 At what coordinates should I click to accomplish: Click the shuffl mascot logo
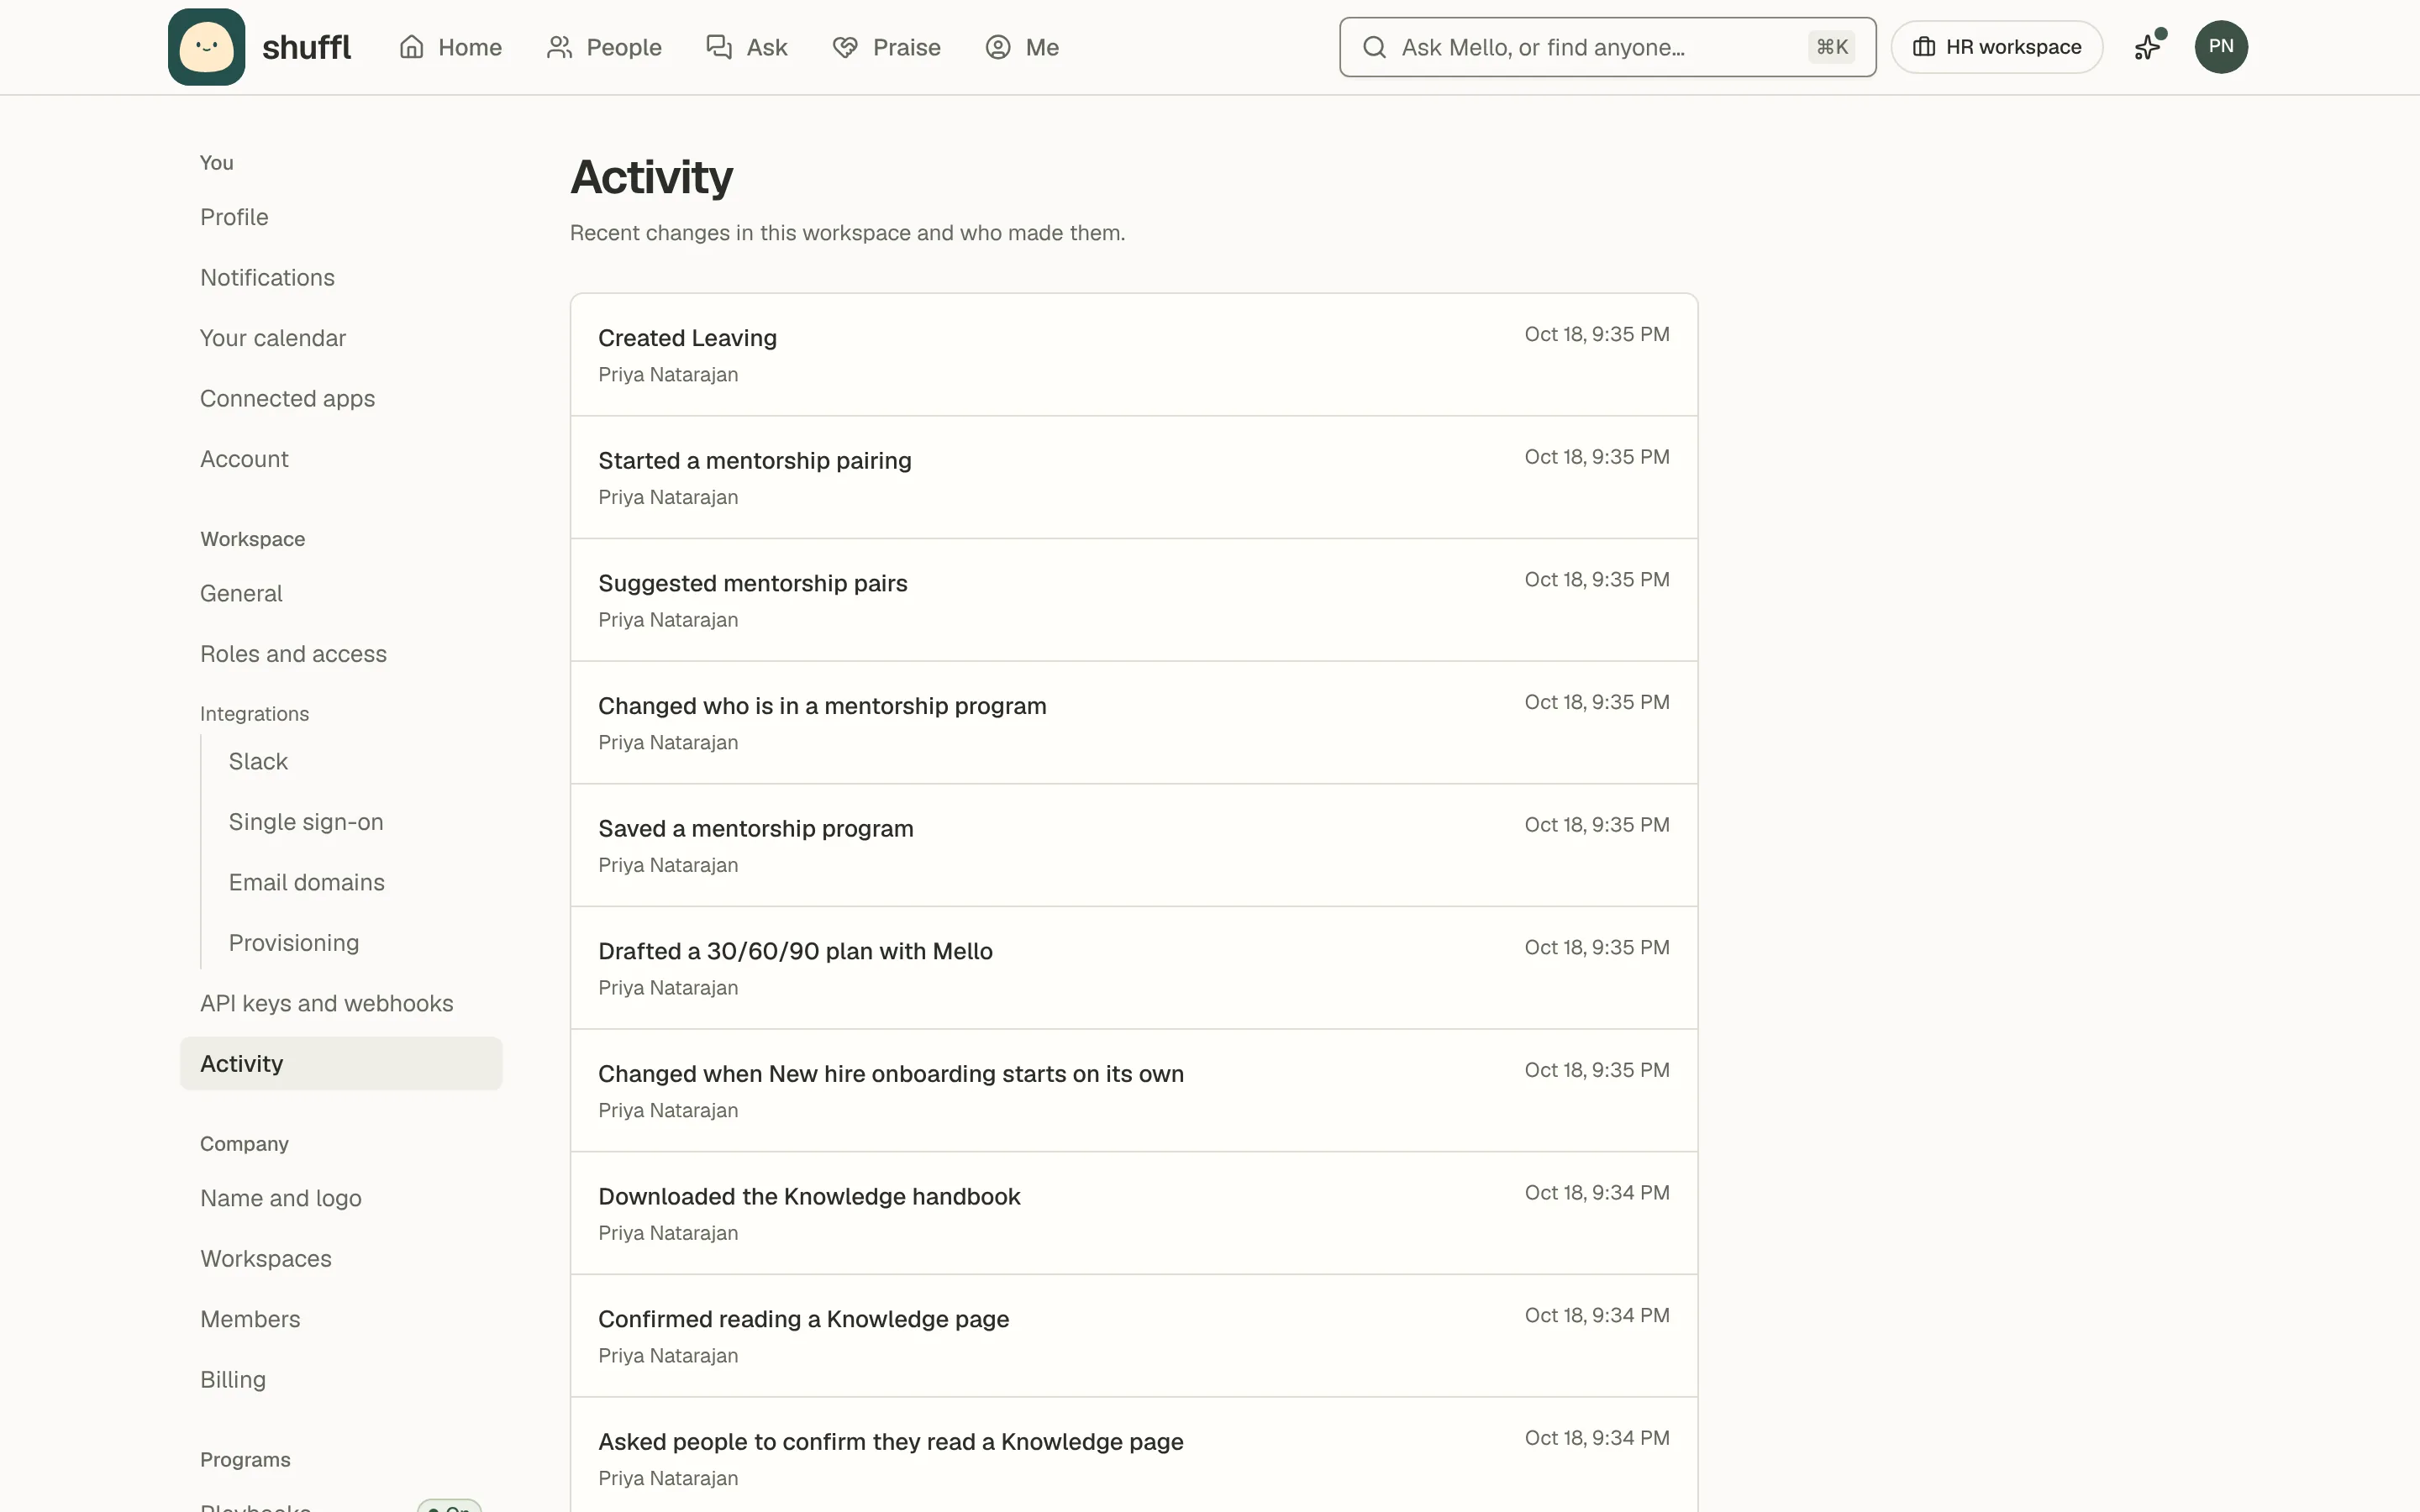click(x=206, y=47)
